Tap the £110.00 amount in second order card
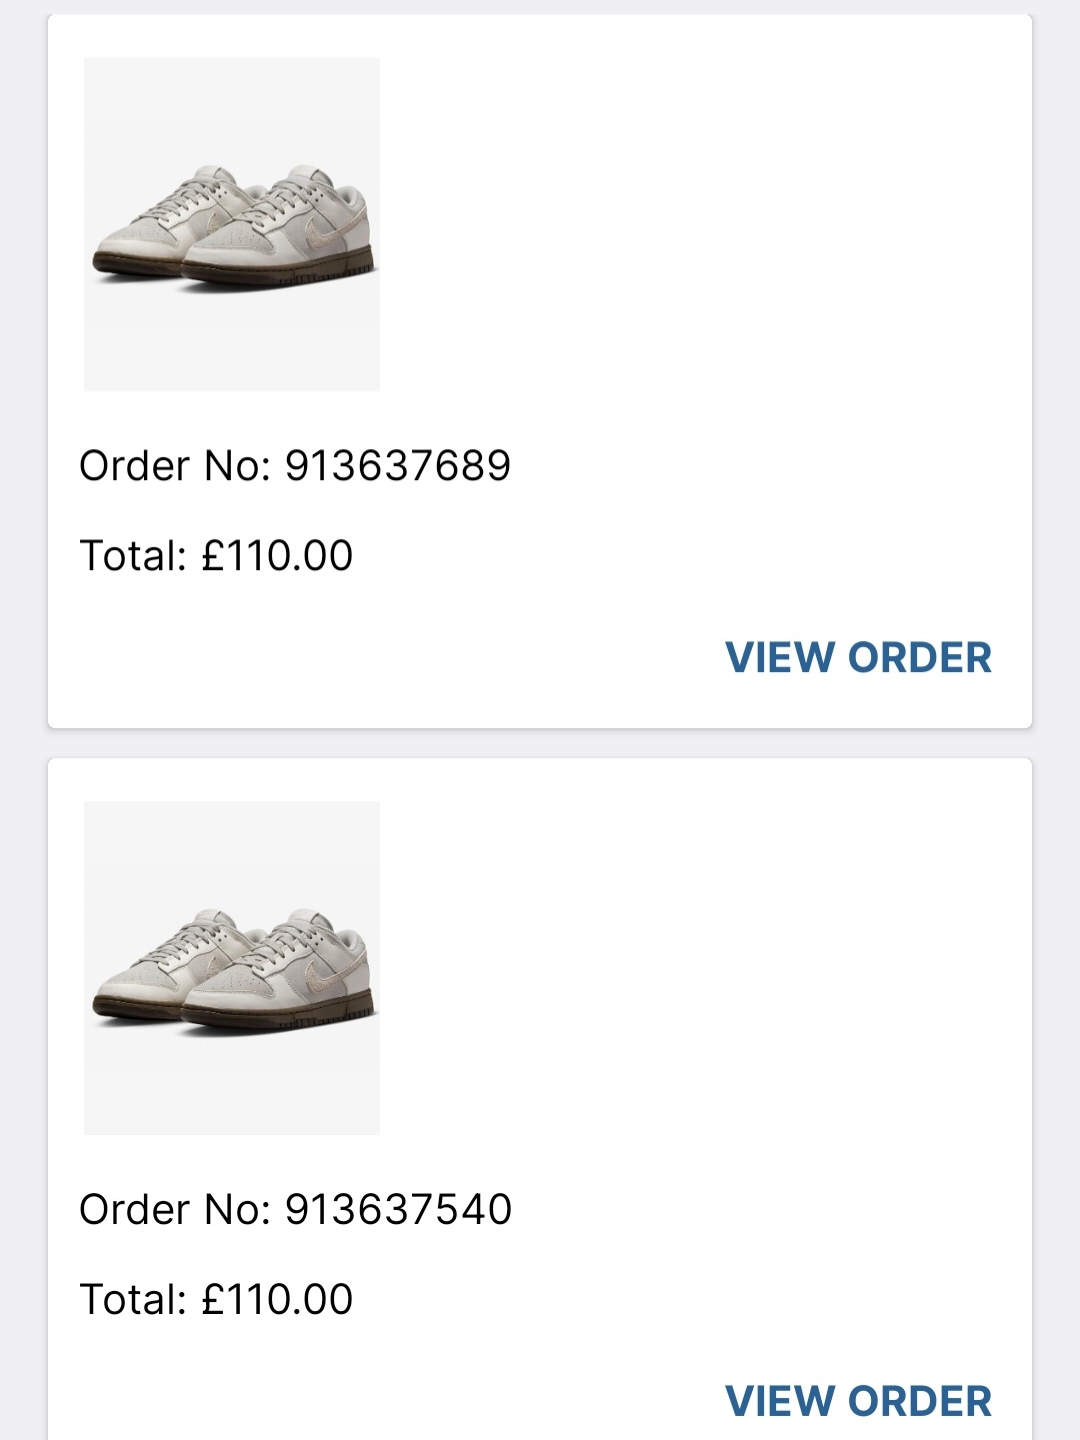 pyautogui.click(x=277, y=1300)
